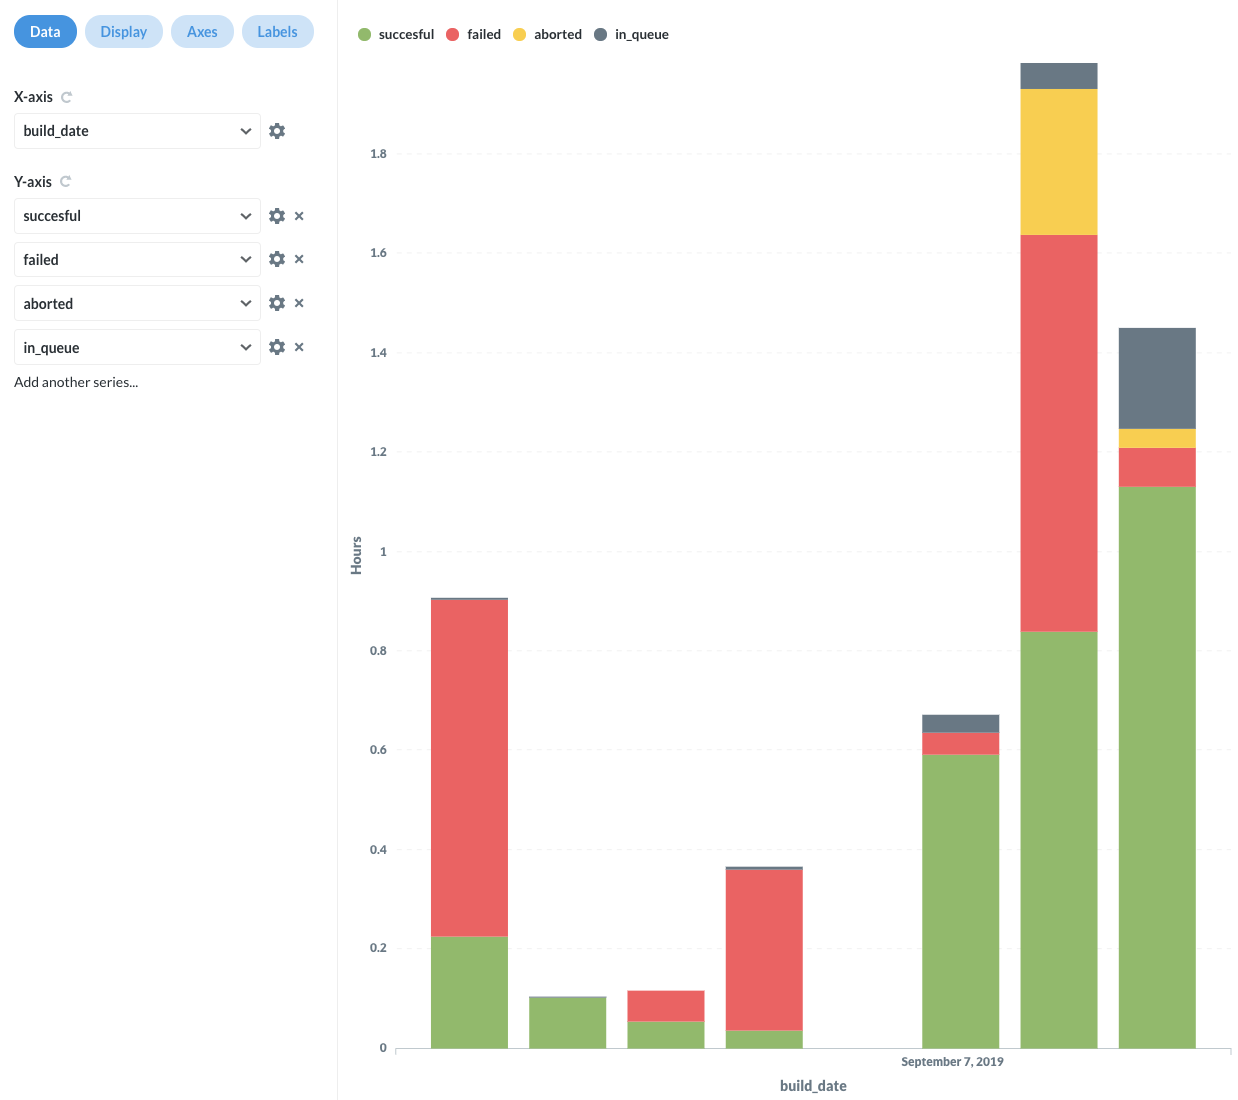The height and width of the screenshot is (1100, 1238).
Task: Click the September 7, 2019 axis label
Action: pyautogui.click(x=952, y=1062)
